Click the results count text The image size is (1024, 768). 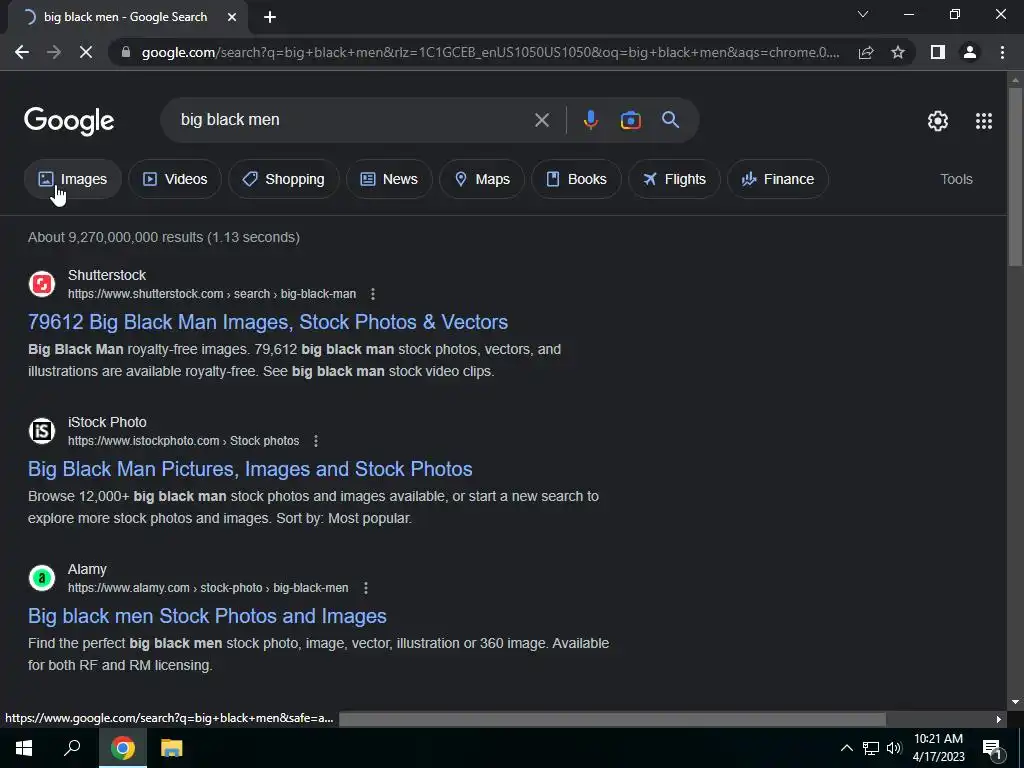point(164,237)
